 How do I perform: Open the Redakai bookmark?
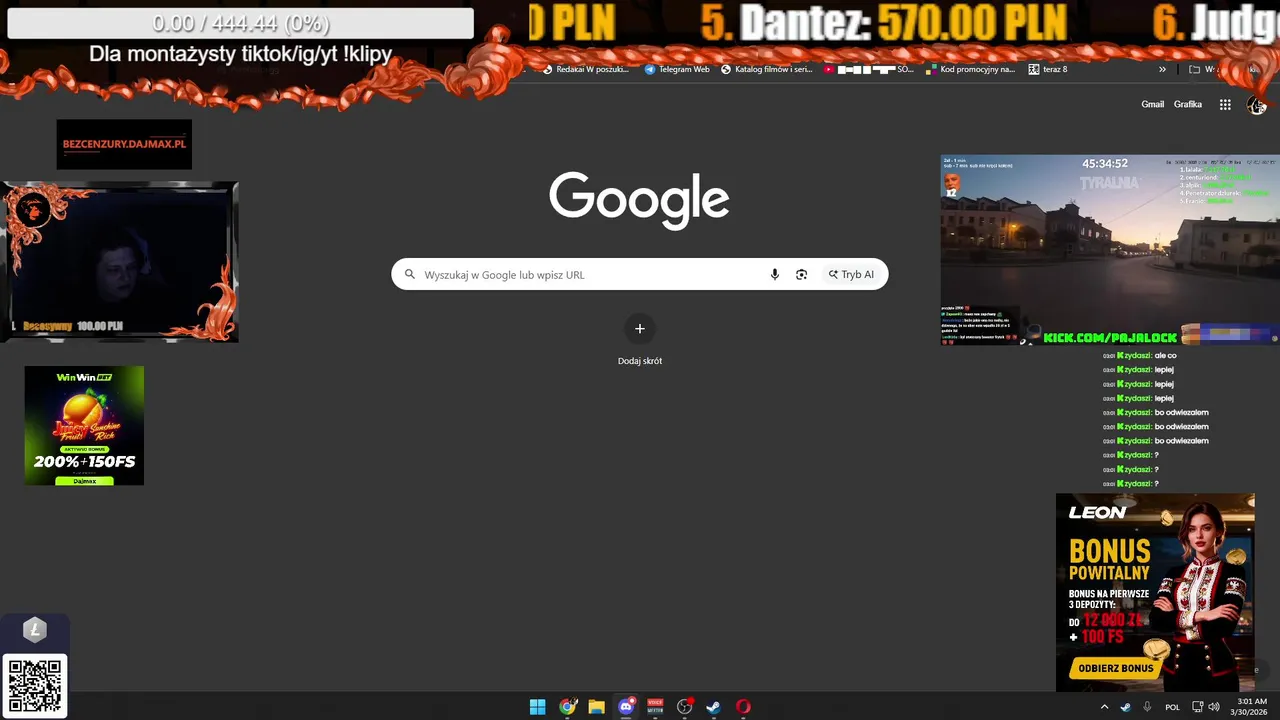point(585,69)
